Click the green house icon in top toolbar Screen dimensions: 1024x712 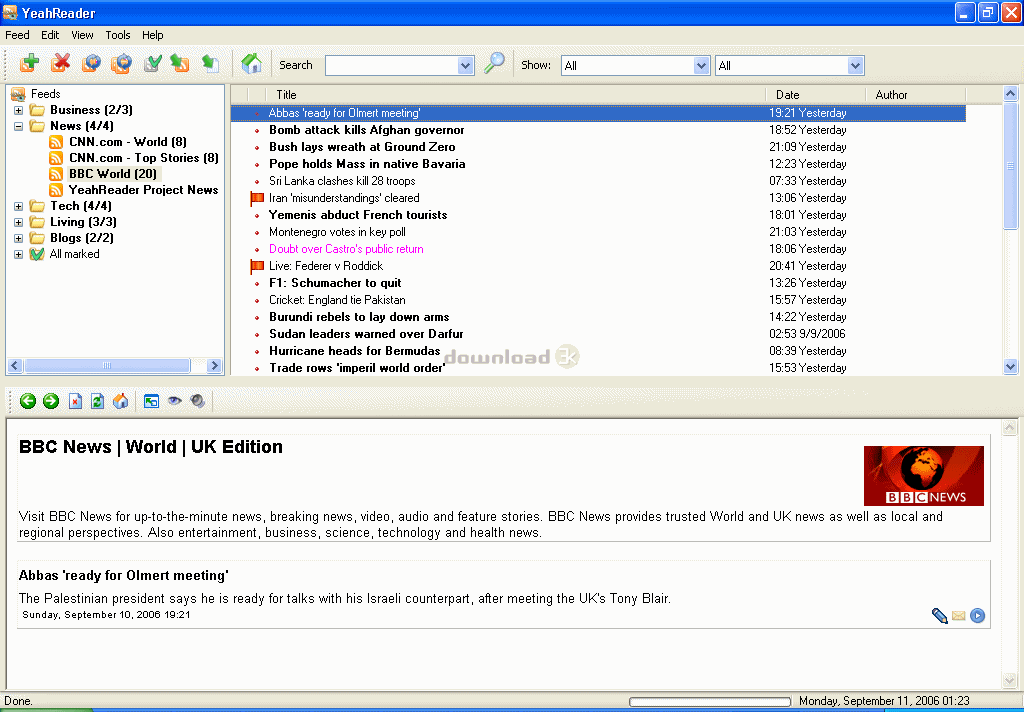(252, 64)
